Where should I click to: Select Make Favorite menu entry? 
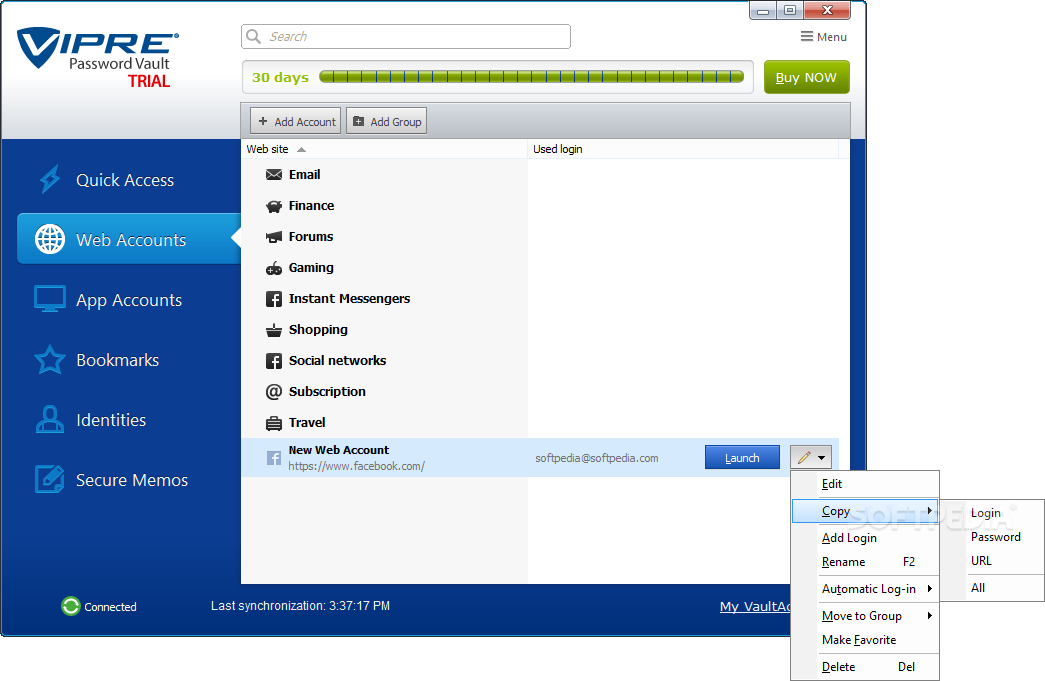(x=865, y=640)
